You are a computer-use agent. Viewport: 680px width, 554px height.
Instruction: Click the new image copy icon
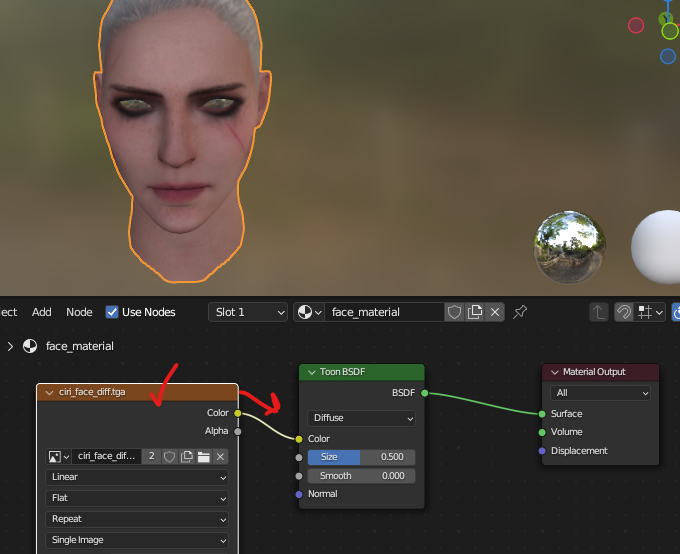[186, 456]
